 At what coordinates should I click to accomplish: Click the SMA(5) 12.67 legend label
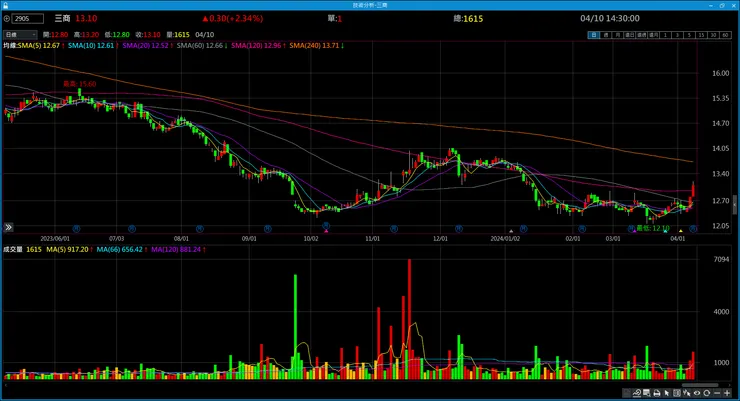pos(39,46)
